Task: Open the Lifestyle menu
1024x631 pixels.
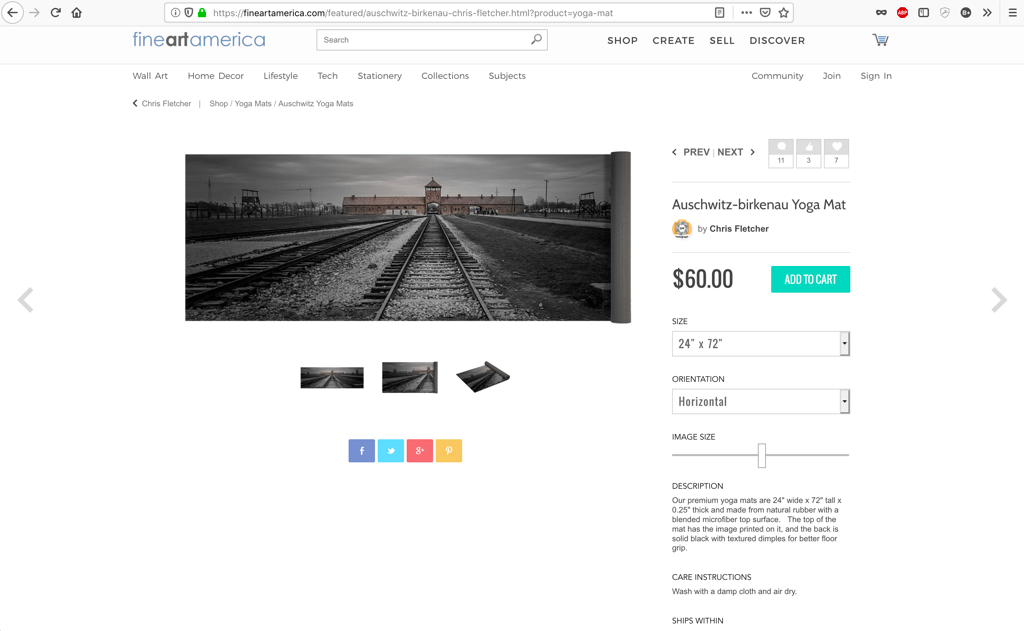Action: (280, 76)
